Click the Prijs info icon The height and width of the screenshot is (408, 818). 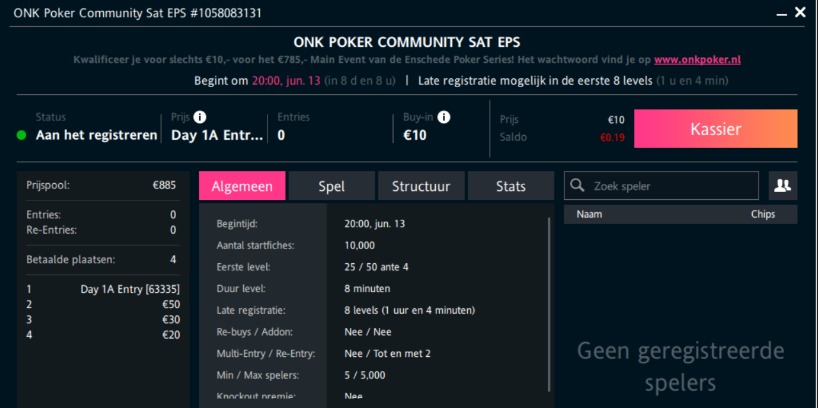pyautogui.click(x=200, y=117)
